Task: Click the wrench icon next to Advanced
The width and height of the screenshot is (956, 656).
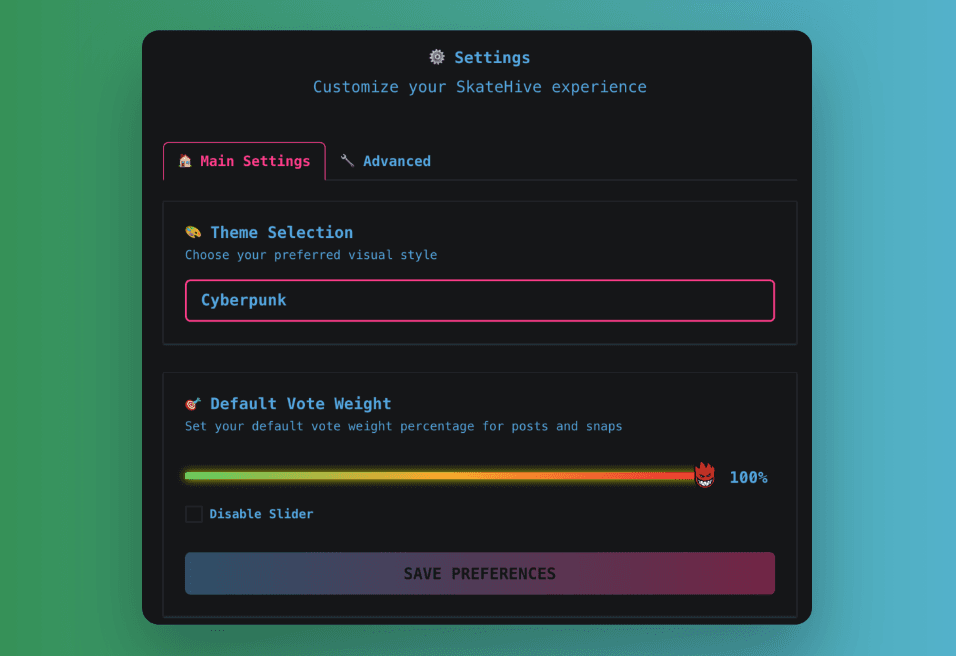Action: click(348, 160)
